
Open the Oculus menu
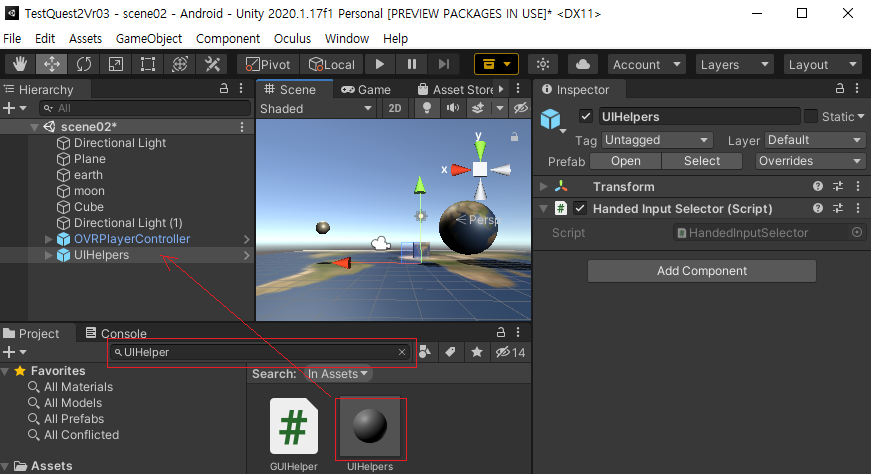[x=292, y=38]
